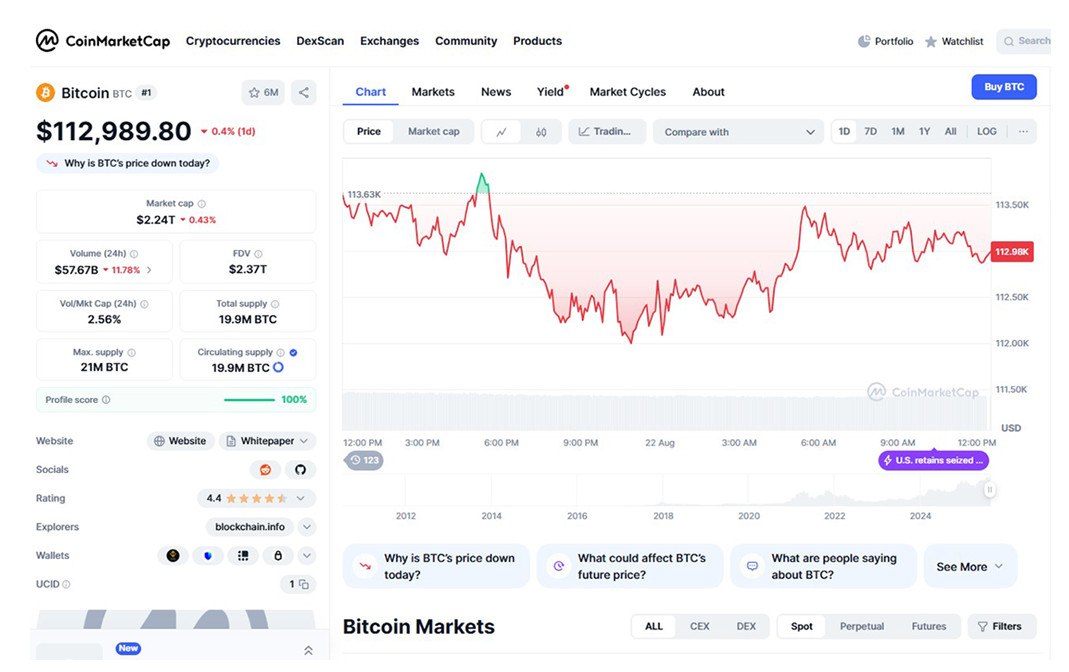The width and height of the screenshot is (1069, 672).
Task: Copy the UCID number icon
Action: pos(305,584)
